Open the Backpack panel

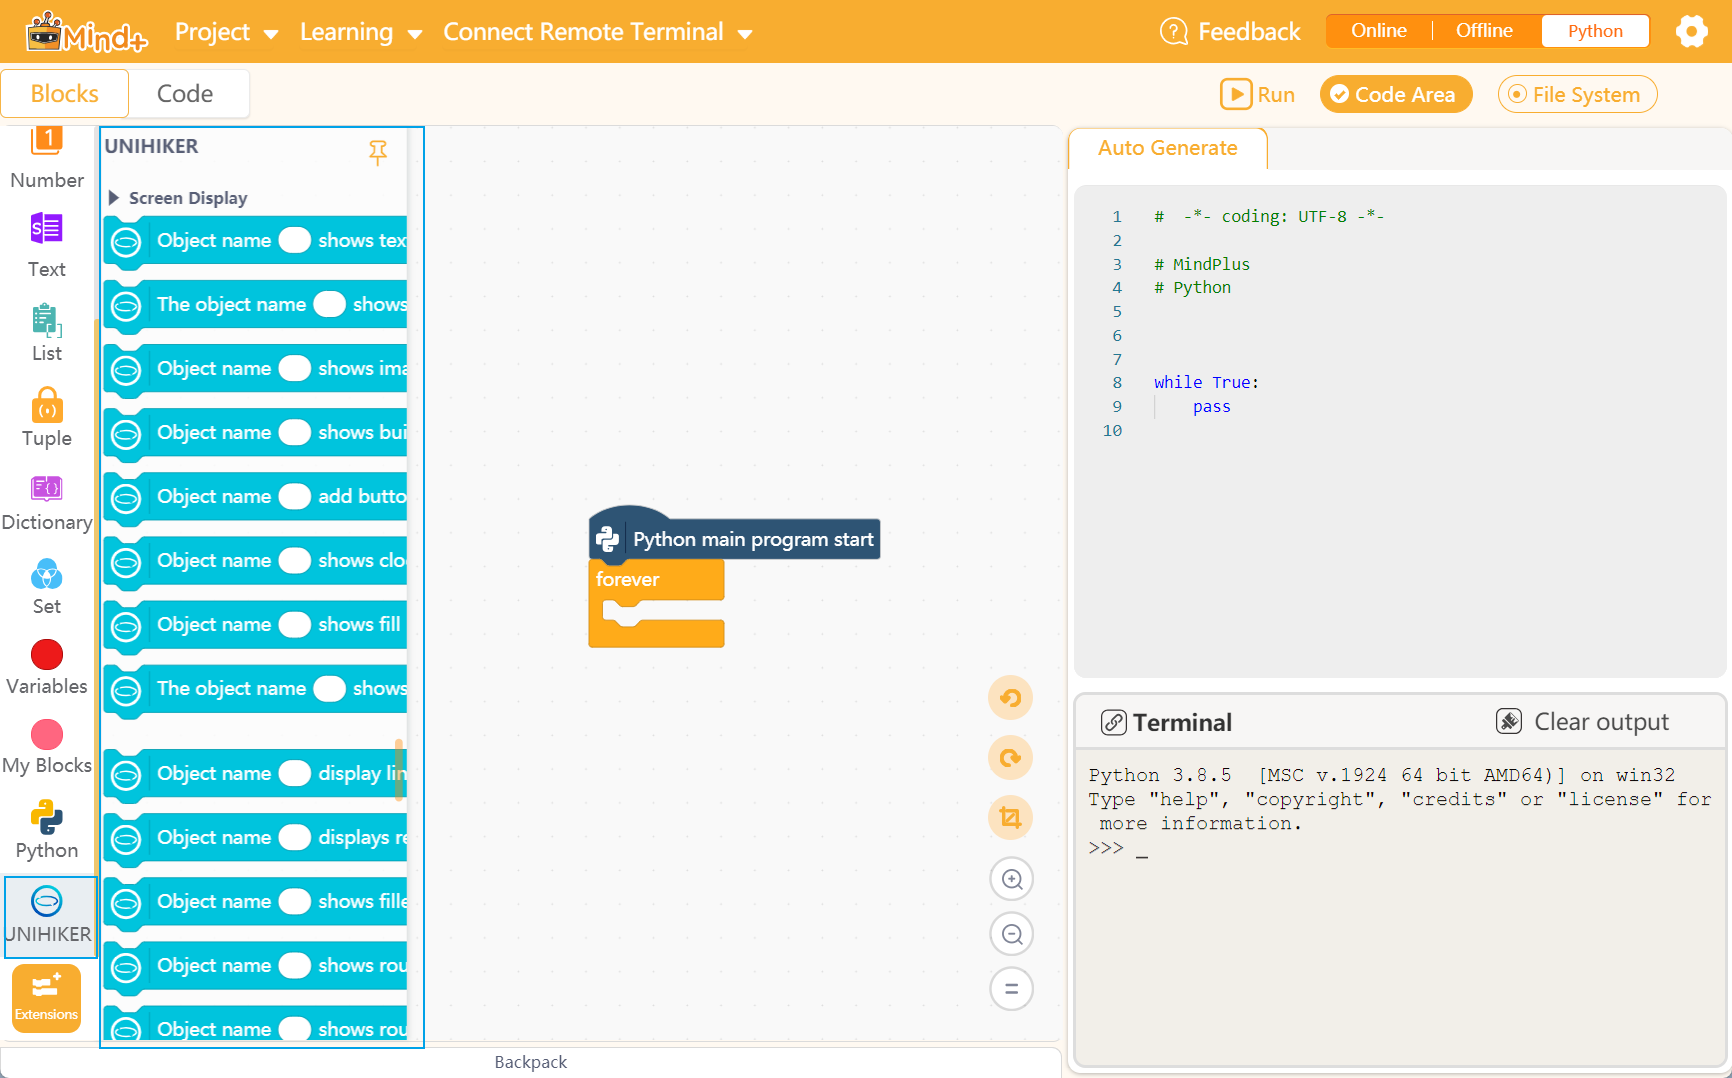[530, 1062]
